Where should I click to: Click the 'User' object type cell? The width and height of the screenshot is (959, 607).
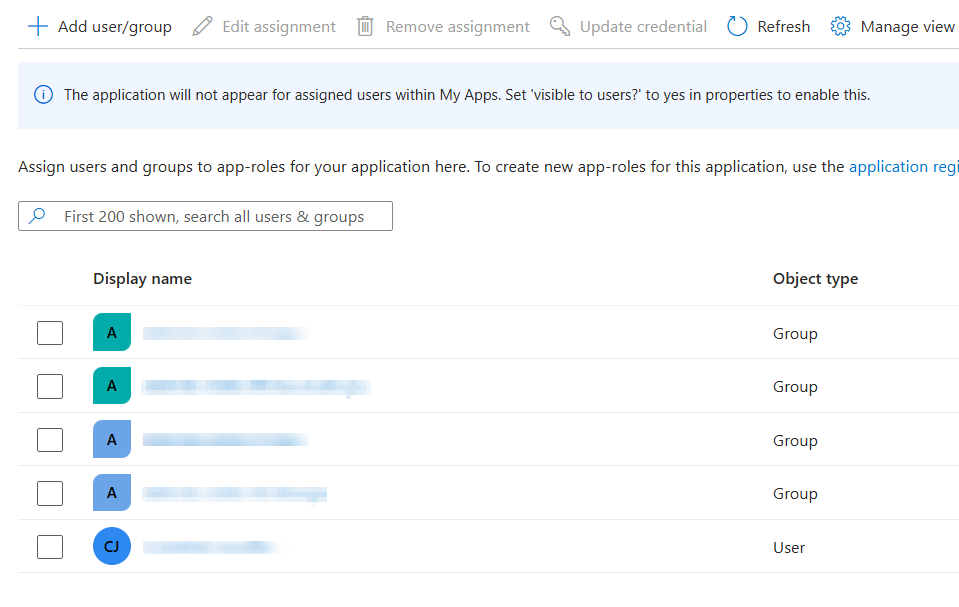tap(789, 548)
